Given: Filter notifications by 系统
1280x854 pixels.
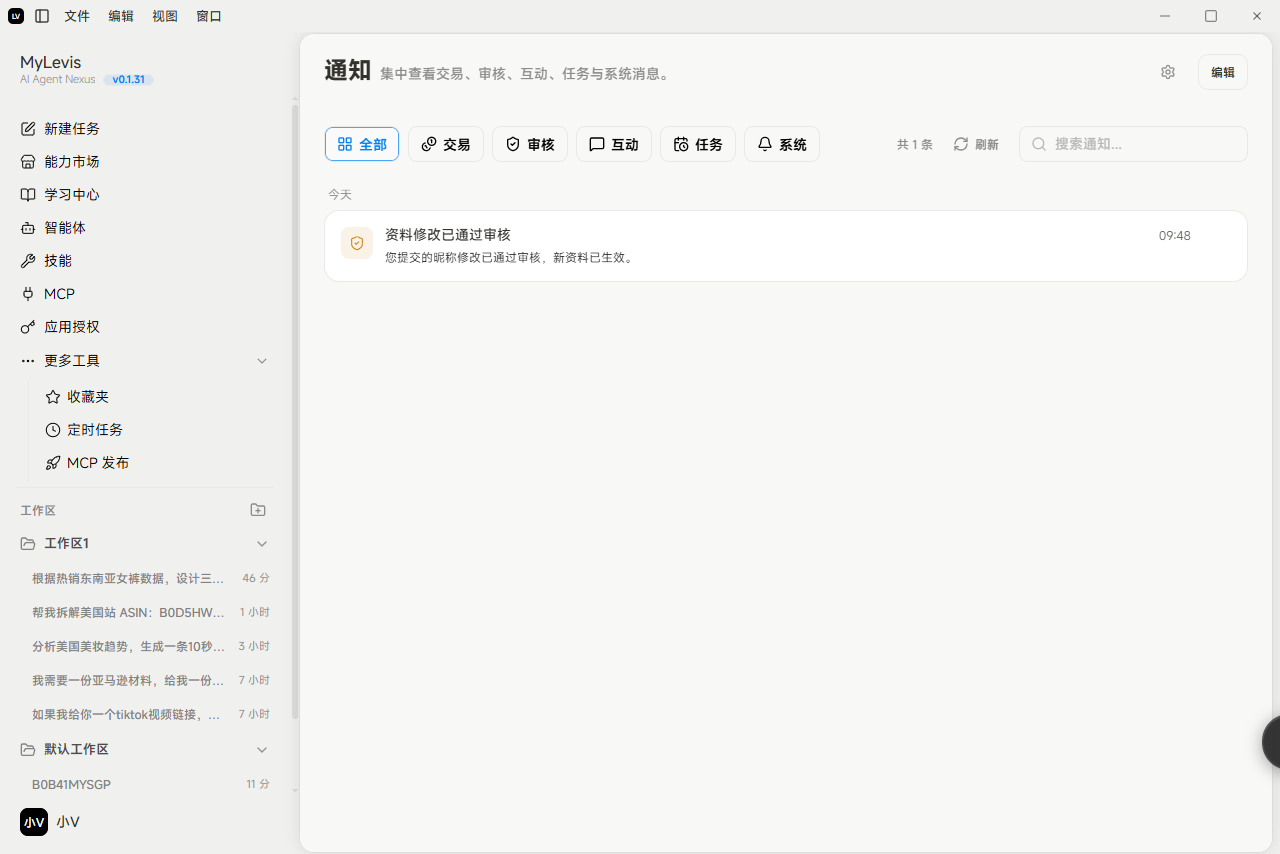Looking at the screenshot, I should (782, 144).
